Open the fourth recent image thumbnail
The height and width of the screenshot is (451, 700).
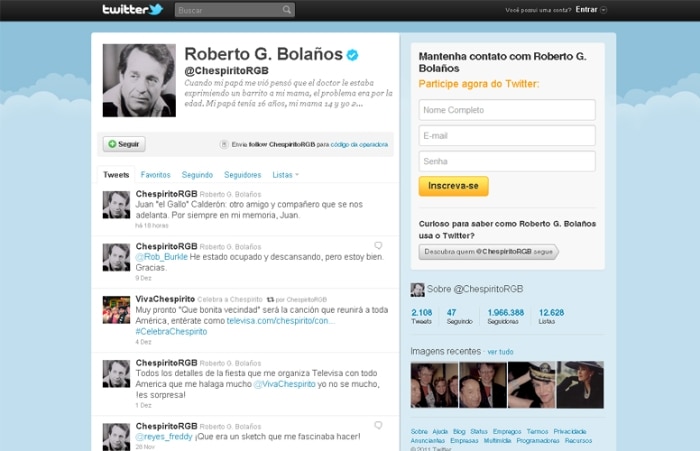point(580,385)
